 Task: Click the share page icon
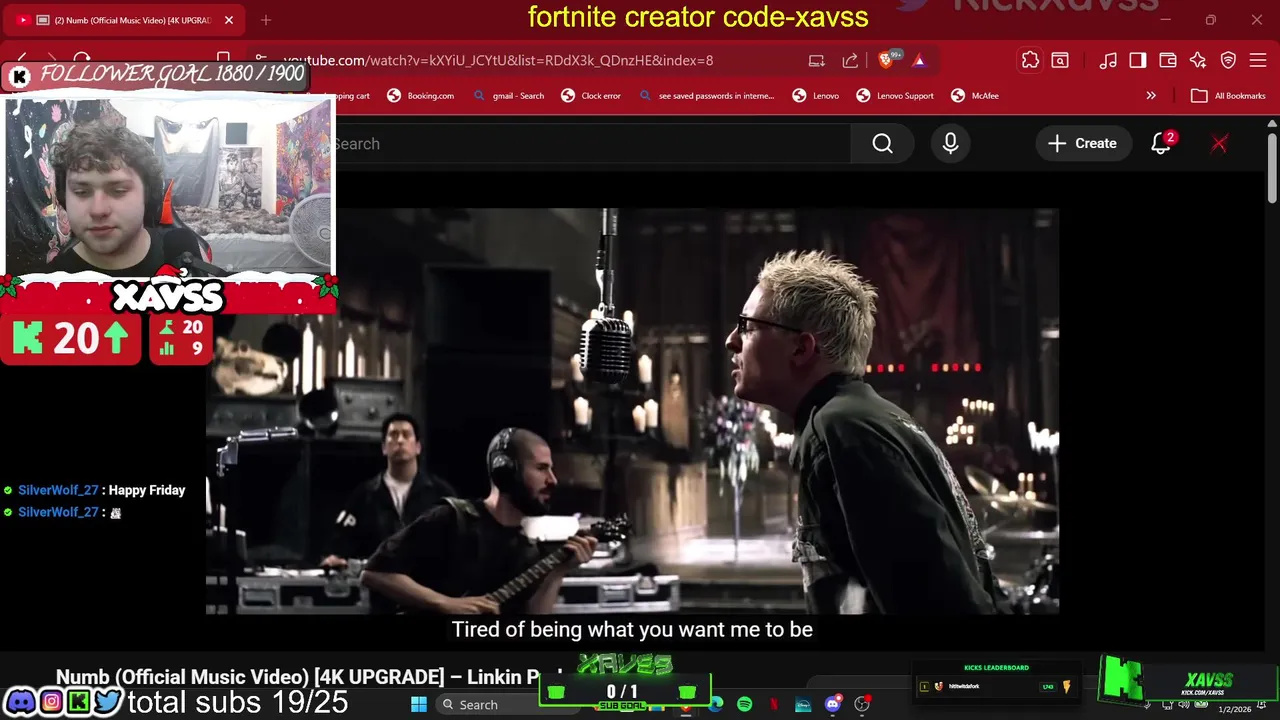[x=850, y=60]
